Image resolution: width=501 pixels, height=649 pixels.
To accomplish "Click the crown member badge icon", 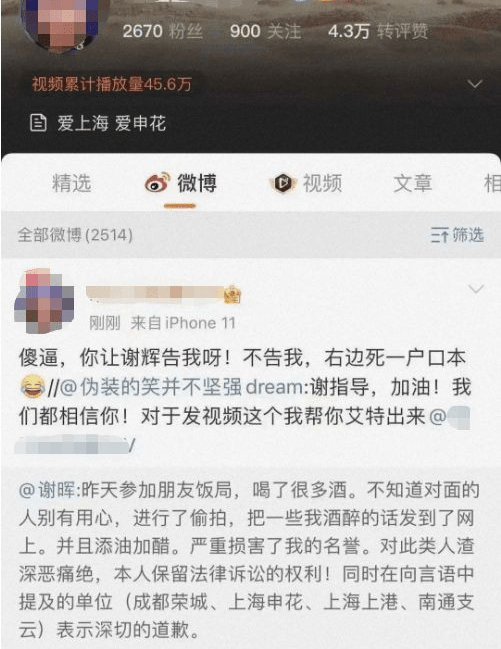I will 233,294.
